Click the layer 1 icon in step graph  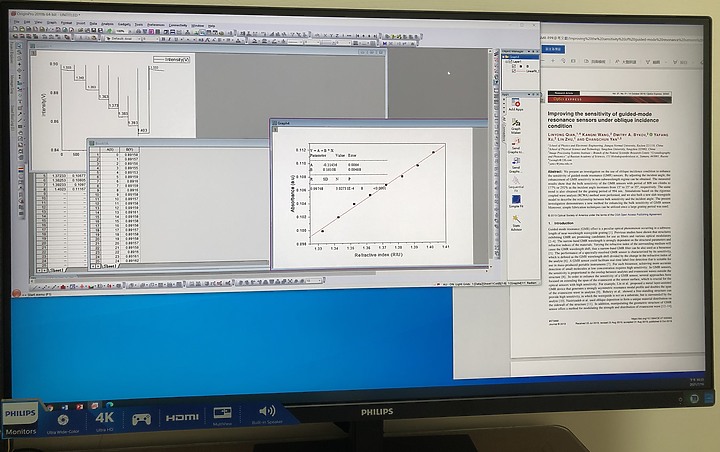tap(34, 53)
